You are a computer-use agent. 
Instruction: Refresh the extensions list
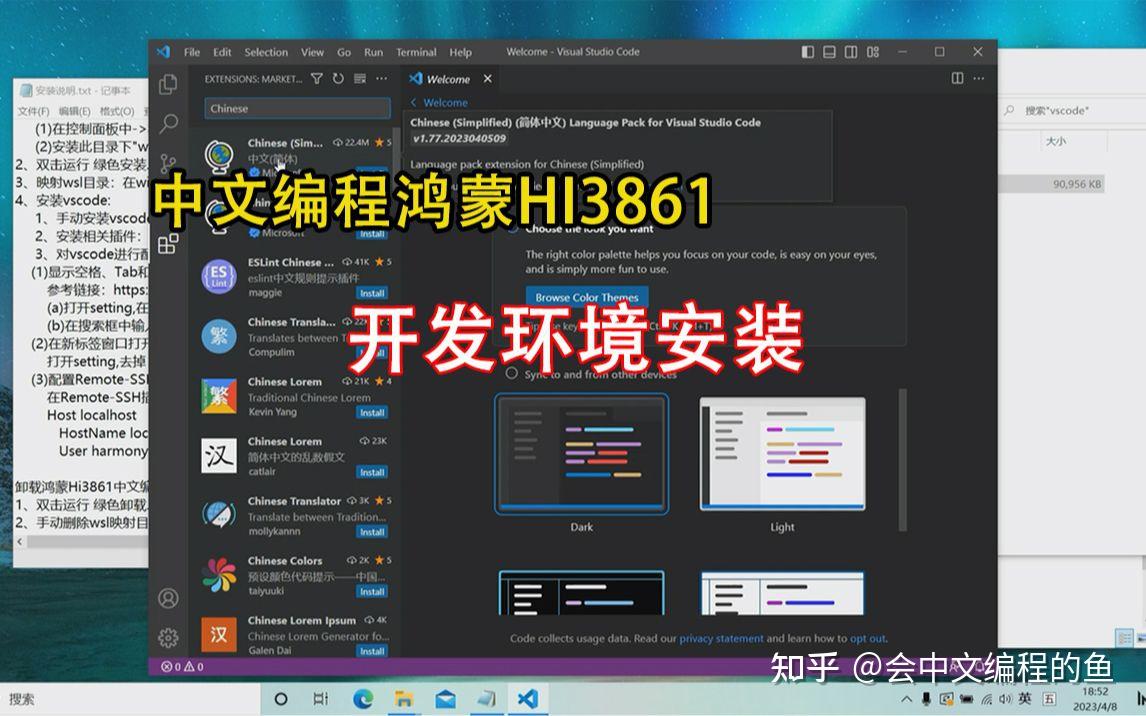tap(339, 78)
